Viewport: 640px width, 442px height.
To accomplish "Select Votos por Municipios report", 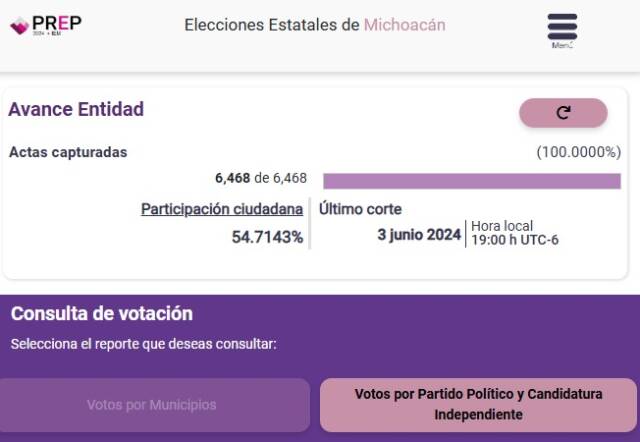I will coord(152,405).
